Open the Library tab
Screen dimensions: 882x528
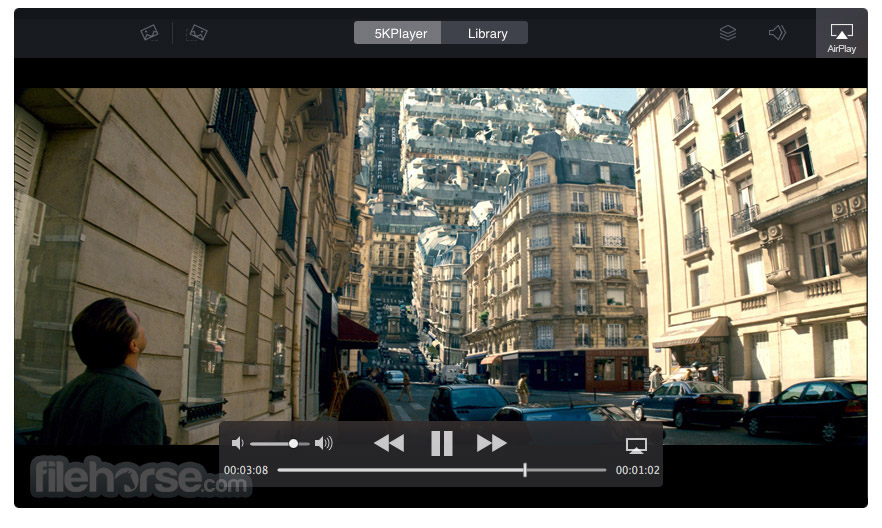485,33
